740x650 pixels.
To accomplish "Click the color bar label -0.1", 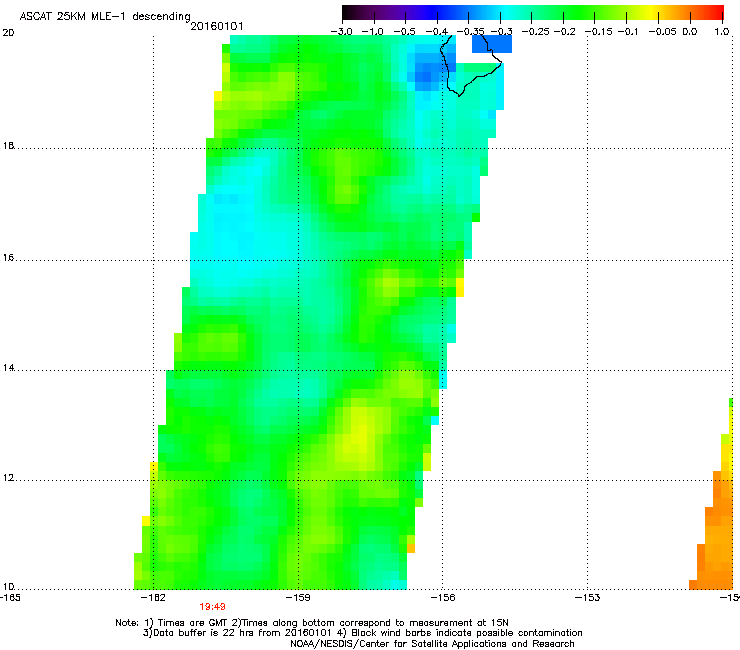I will point(628,32).
